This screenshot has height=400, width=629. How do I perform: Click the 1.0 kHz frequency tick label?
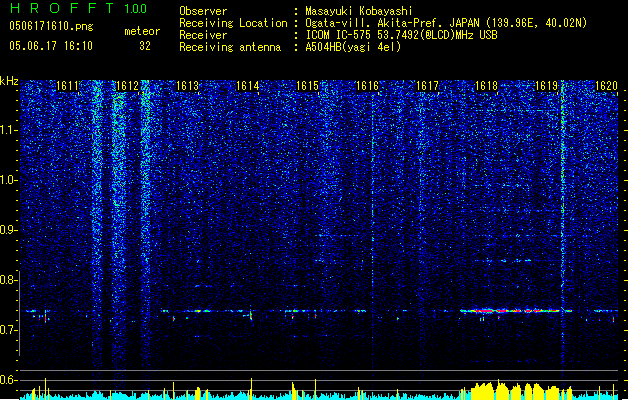pyautogui.click(x=8, y=180)
